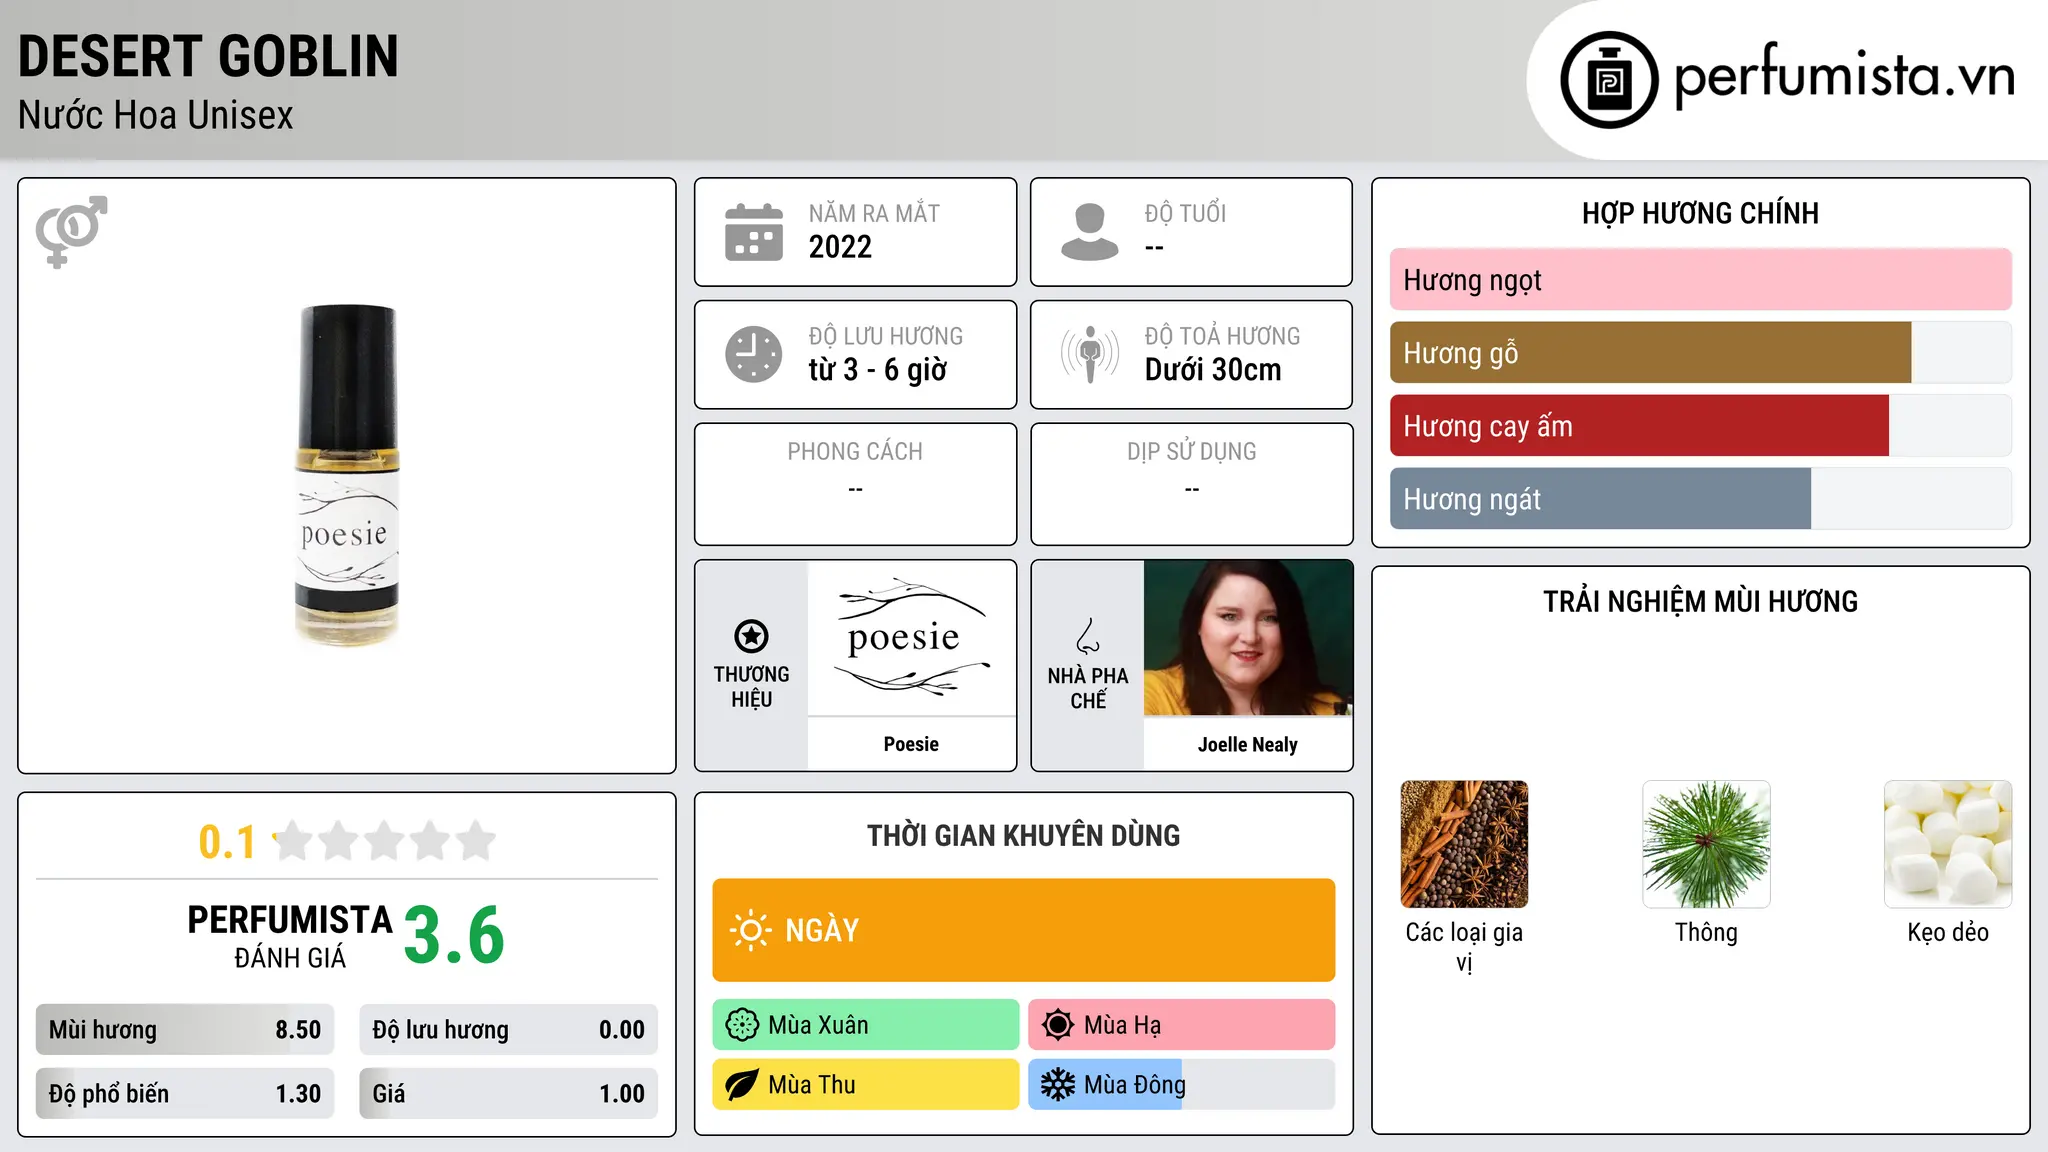
Task: Click the projection value Dưới 30cm
Action: (x=1213, y=370)
